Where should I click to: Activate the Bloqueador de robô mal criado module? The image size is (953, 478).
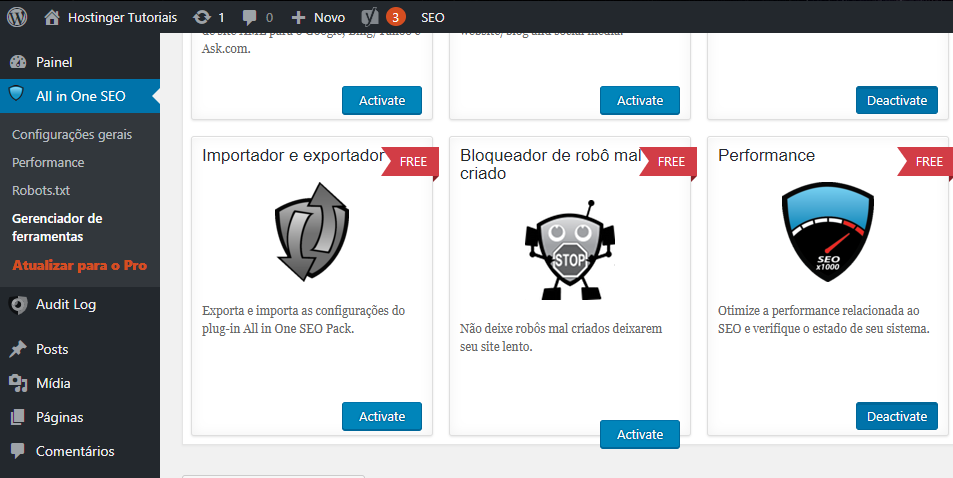click(639, 434)
